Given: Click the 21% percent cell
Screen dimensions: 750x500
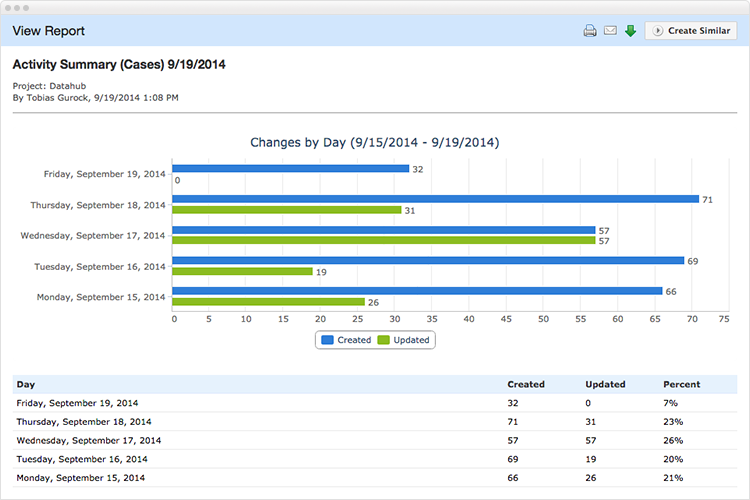Looking at the screenshot, I should click(673, 478).
